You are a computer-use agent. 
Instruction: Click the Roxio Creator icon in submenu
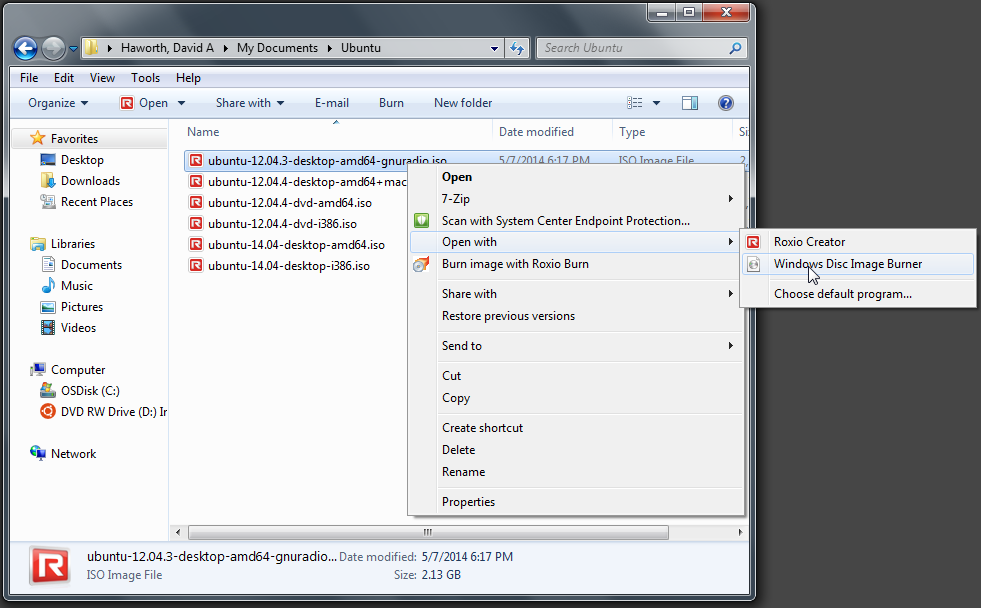click(753, 242)
